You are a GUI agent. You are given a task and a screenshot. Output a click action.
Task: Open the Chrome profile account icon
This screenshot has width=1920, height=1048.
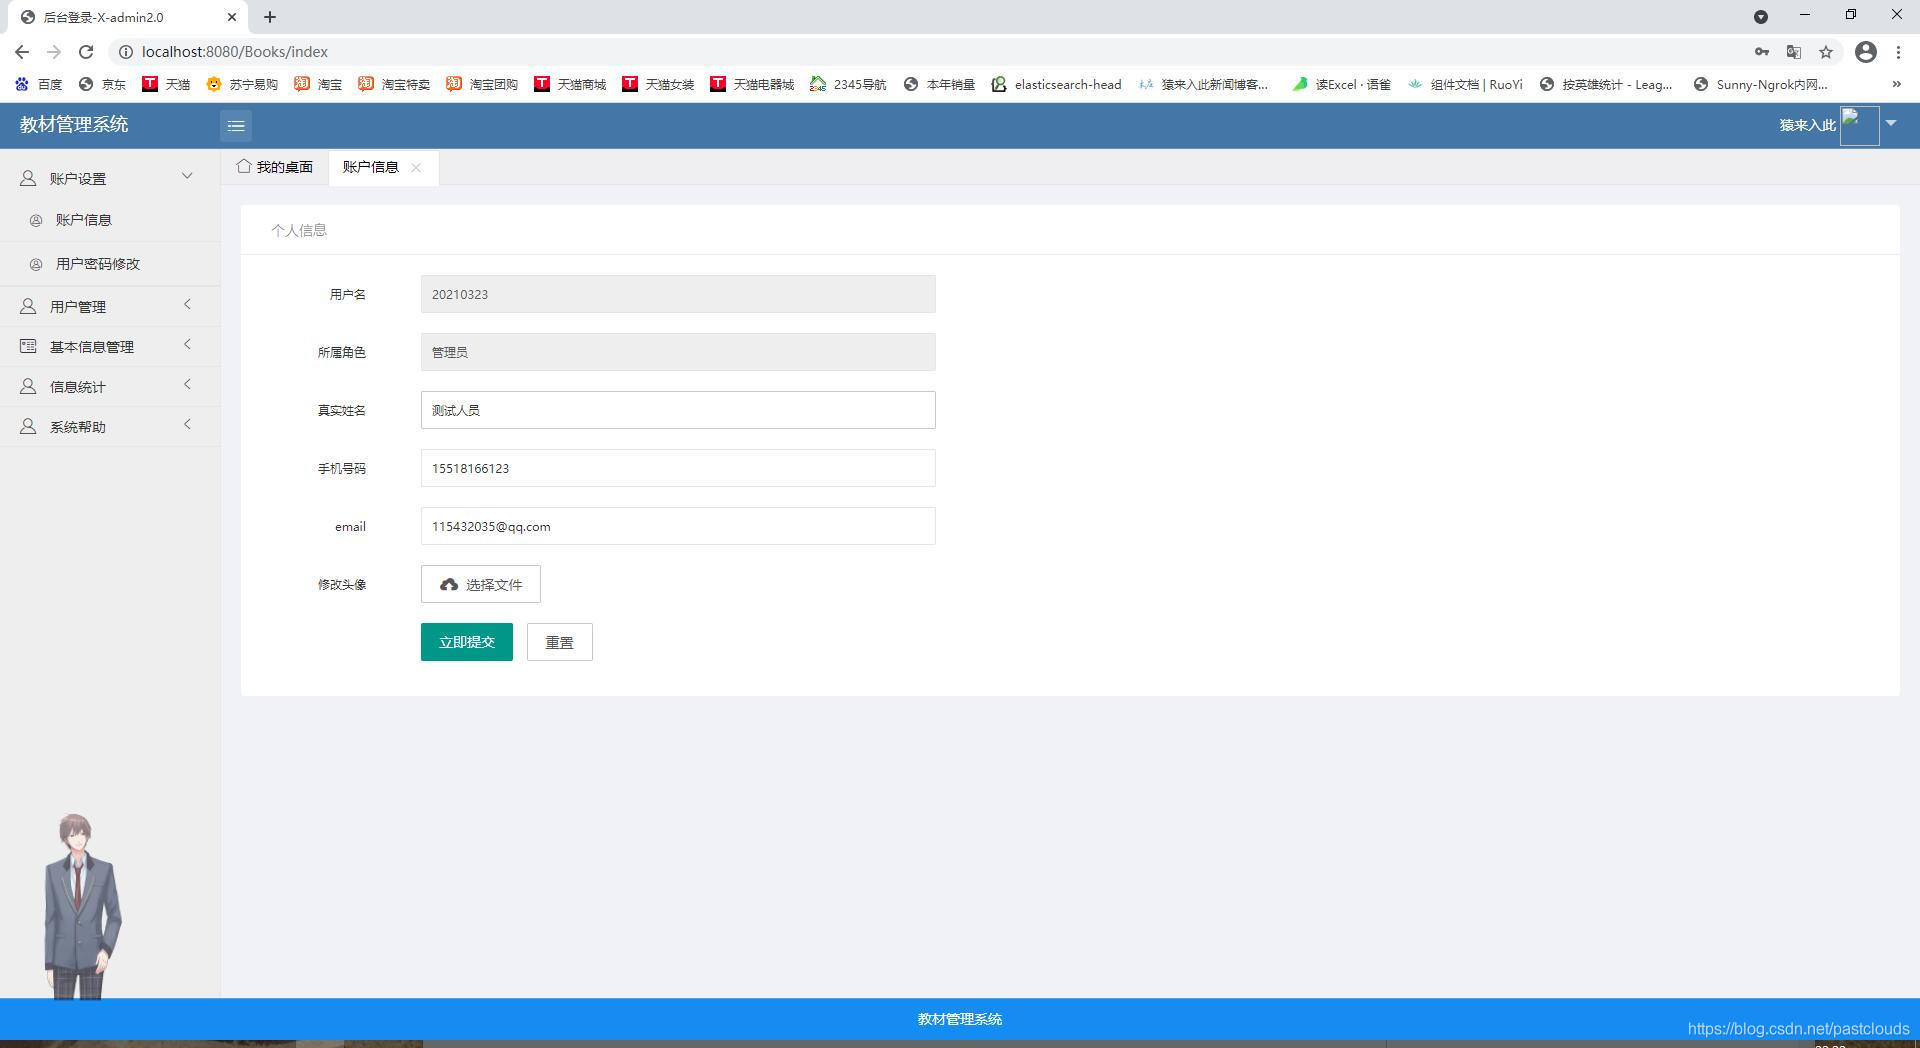click(1866, 52)
